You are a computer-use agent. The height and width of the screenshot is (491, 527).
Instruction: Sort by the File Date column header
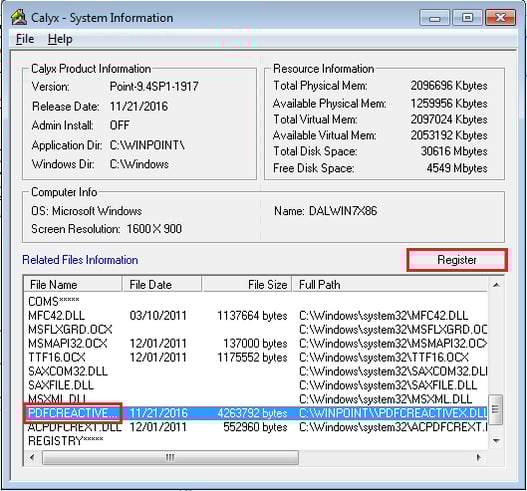coord(162,284)
